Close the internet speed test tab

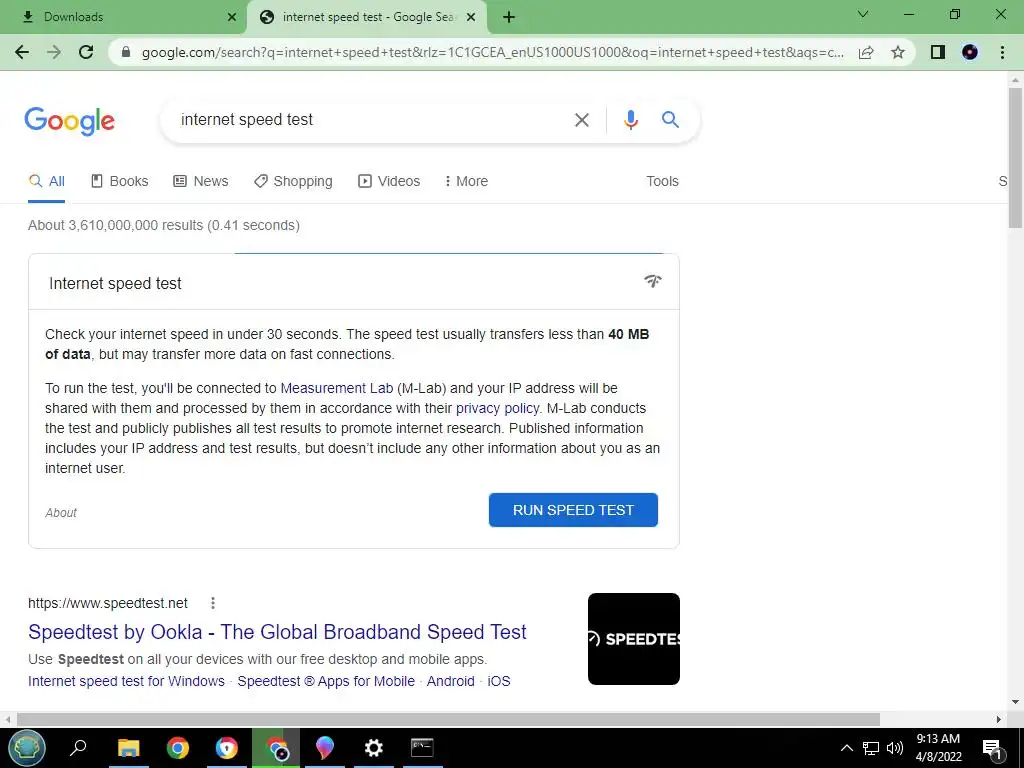point(471,17)
